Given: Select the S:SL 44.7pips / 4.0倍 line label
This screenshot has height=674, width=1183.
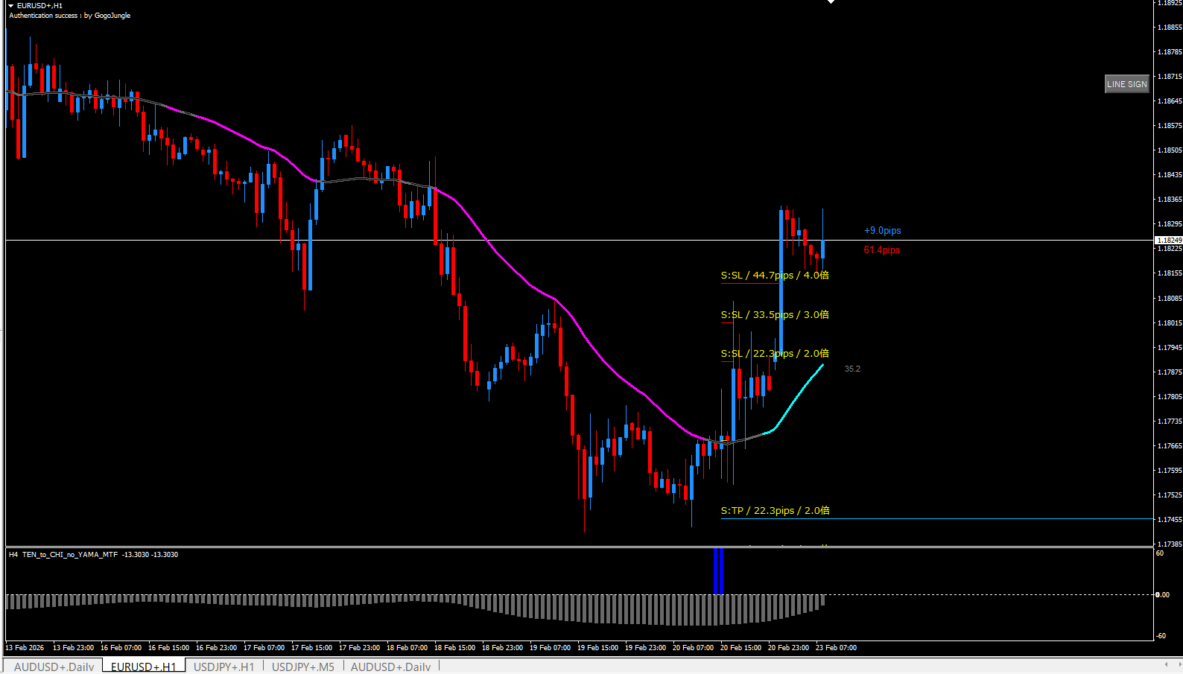Looking at the screenshot, I should [775, 275].
